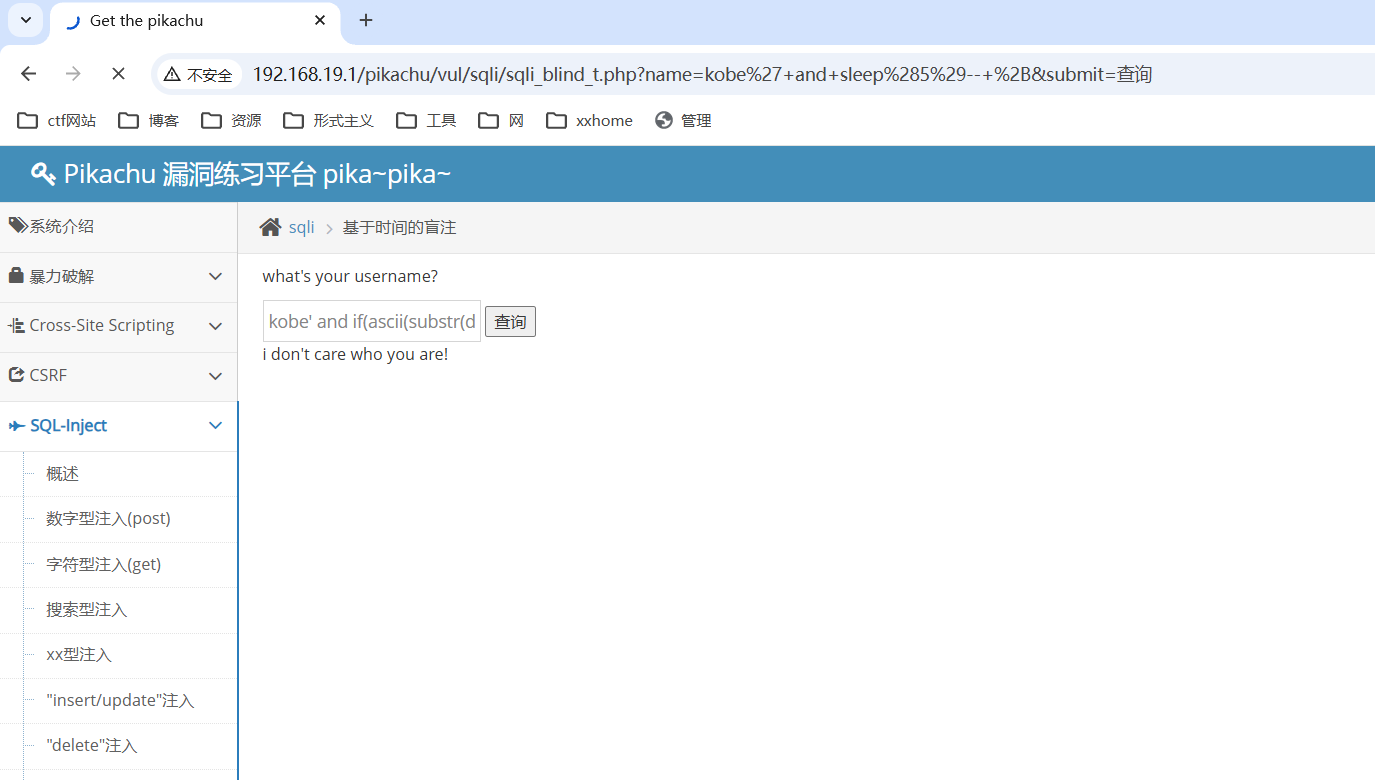Viewport: 1375px width, 780px height.
Task: Focus the address bar URL
Action: click(702, 74)
